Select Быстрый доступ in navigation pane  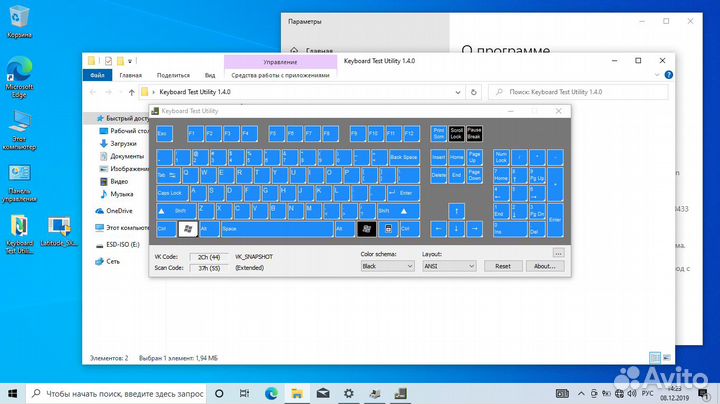pyautogui.click(x=121, y=118)
